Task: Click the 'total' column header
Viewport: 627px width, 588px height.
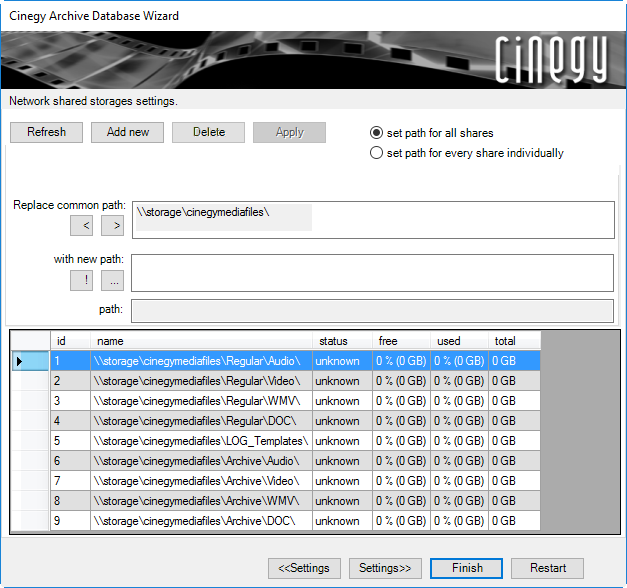Action: click(x=514, y=341)
